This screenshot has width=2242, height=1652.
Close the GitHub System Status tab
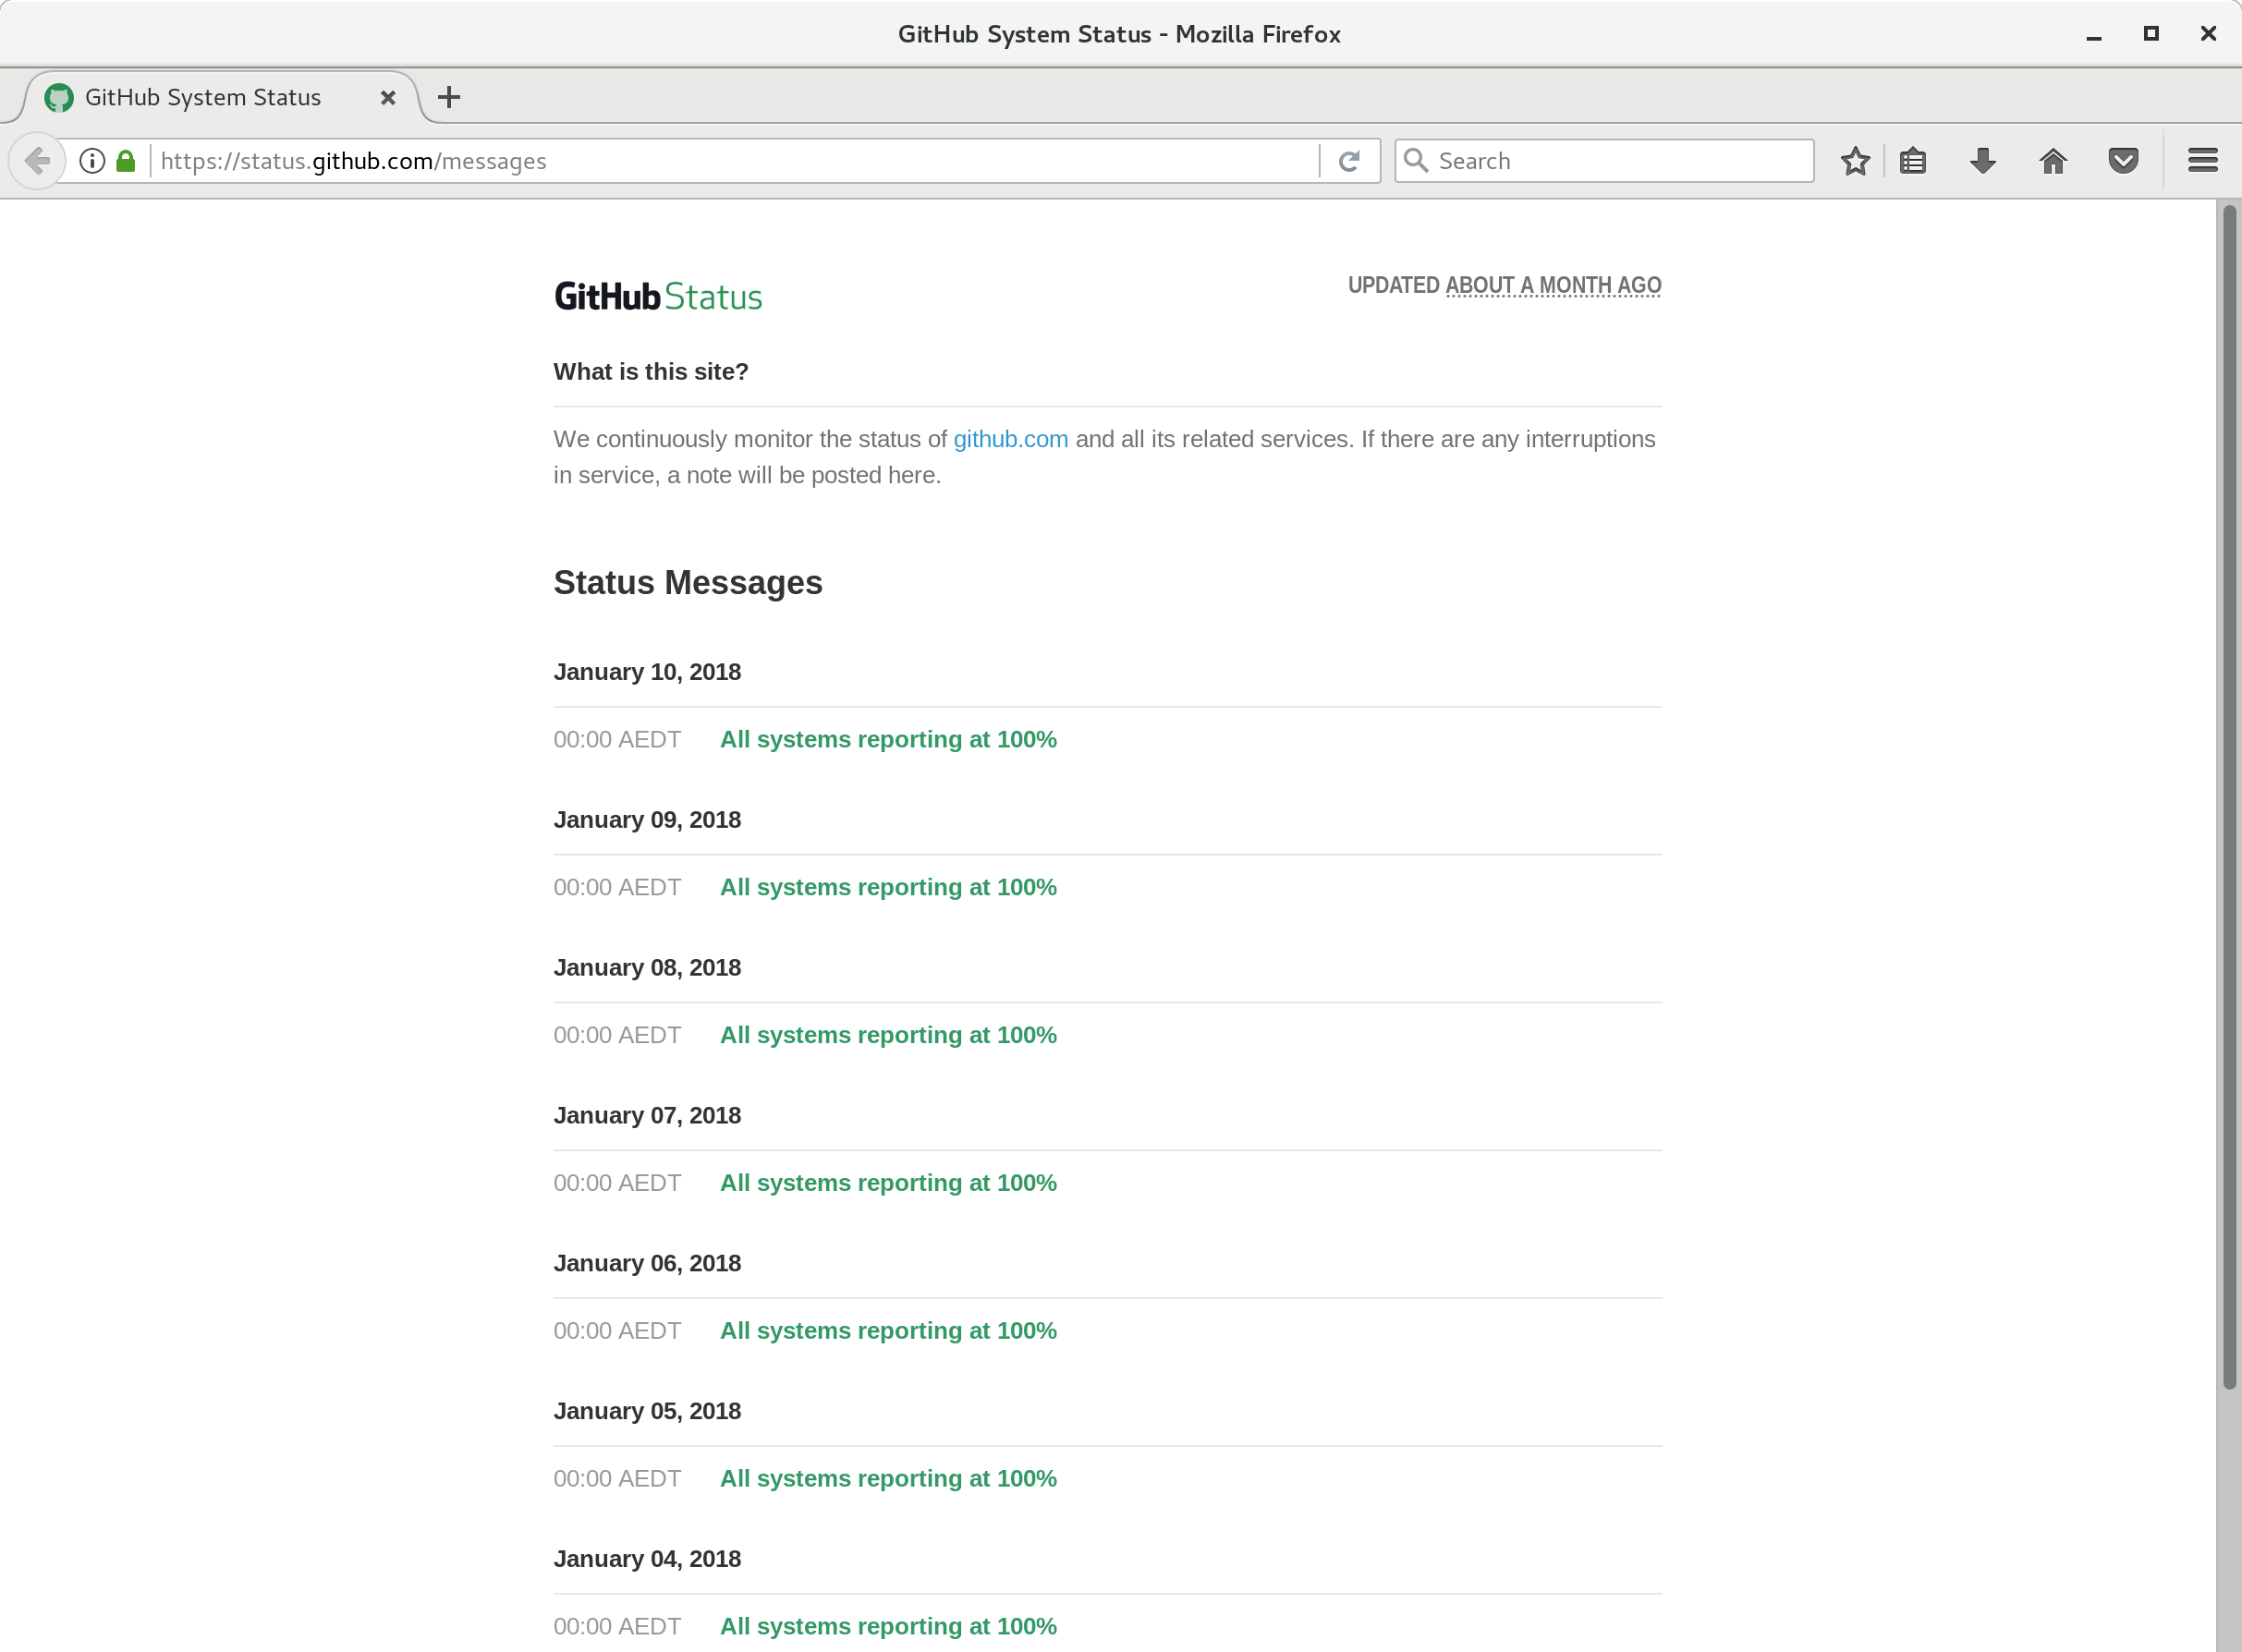[388, 97]
